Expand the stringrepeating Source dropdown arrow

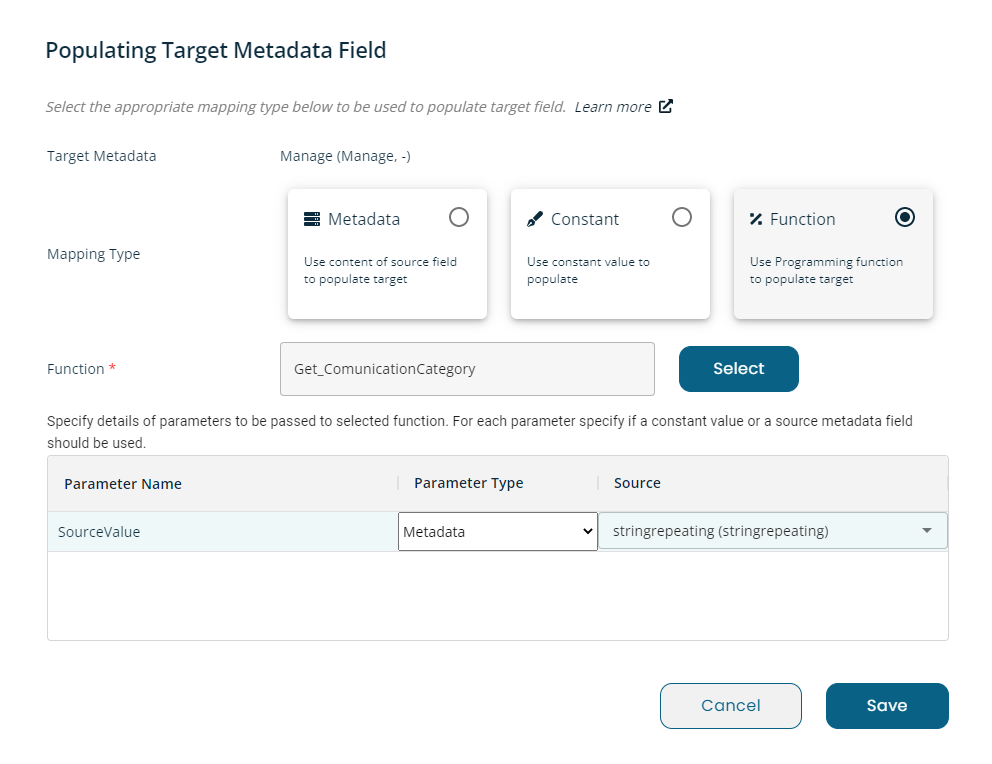pyautogui.click(x=927, y=531)
